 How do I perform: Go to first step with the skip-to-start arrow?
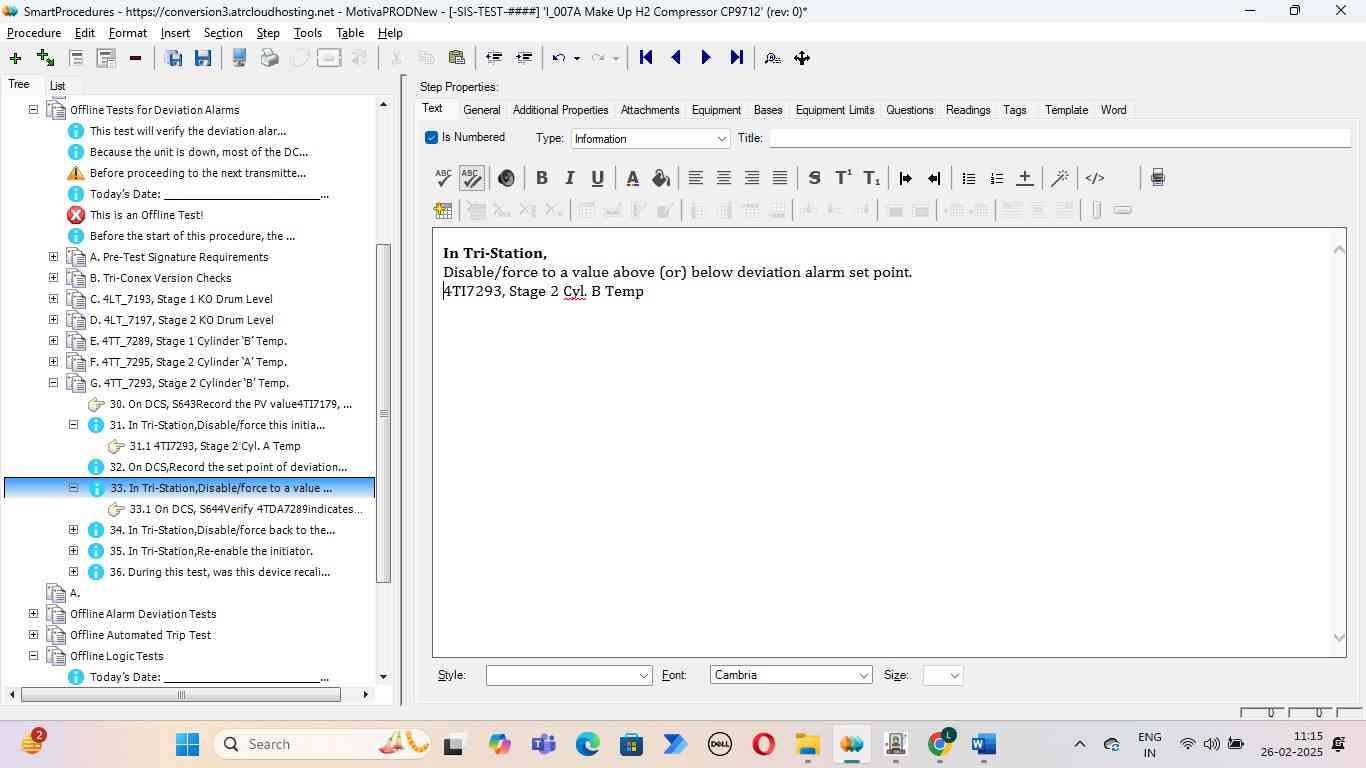click(x=646, y=58)
